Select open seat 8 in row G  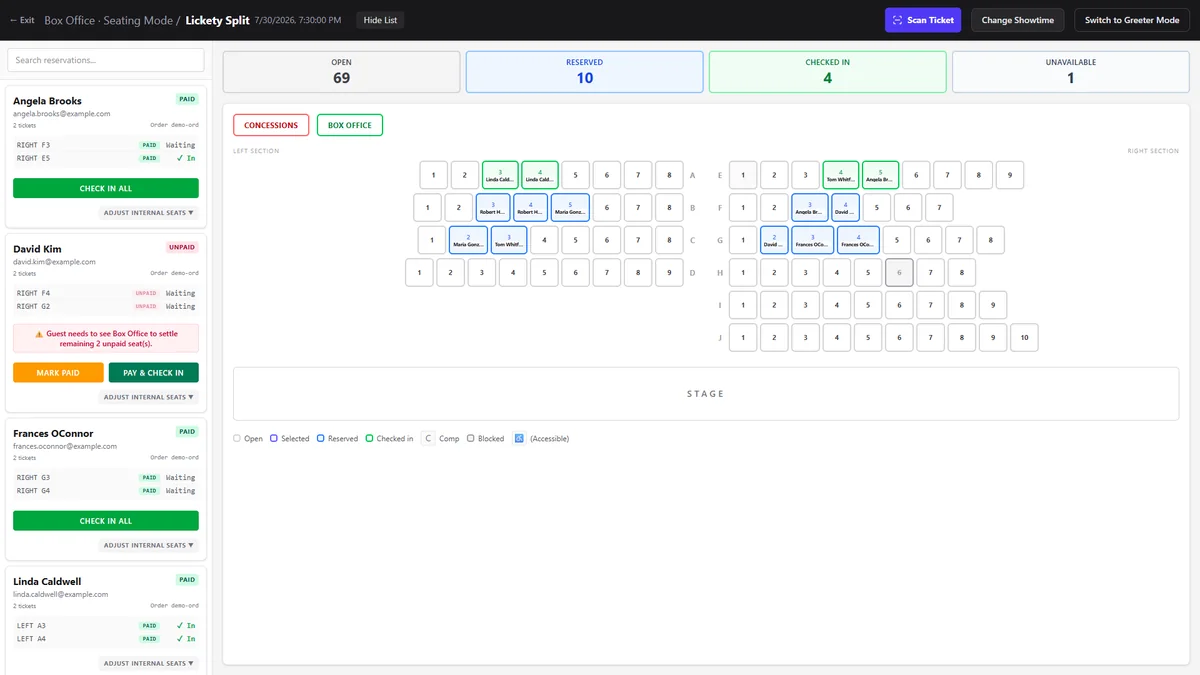point(990,240)
